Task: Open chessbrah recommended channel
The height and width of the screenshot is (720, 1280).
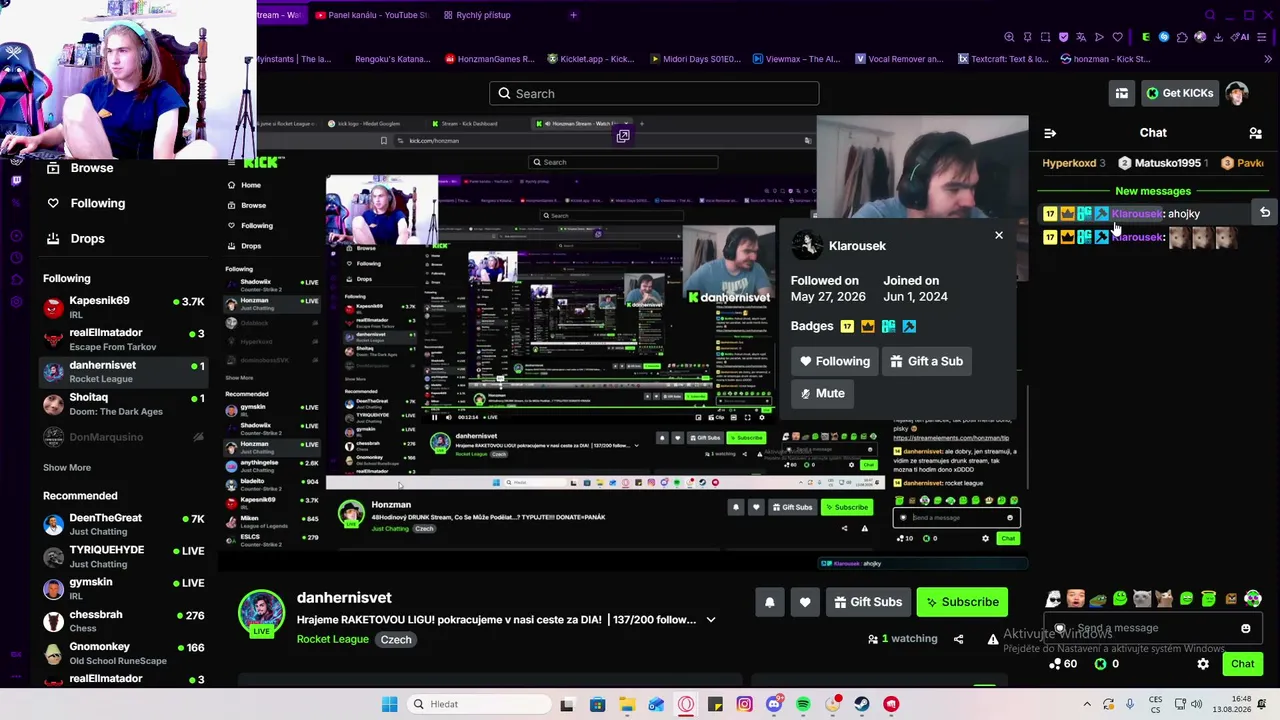Action: click(x=124, y=622)
